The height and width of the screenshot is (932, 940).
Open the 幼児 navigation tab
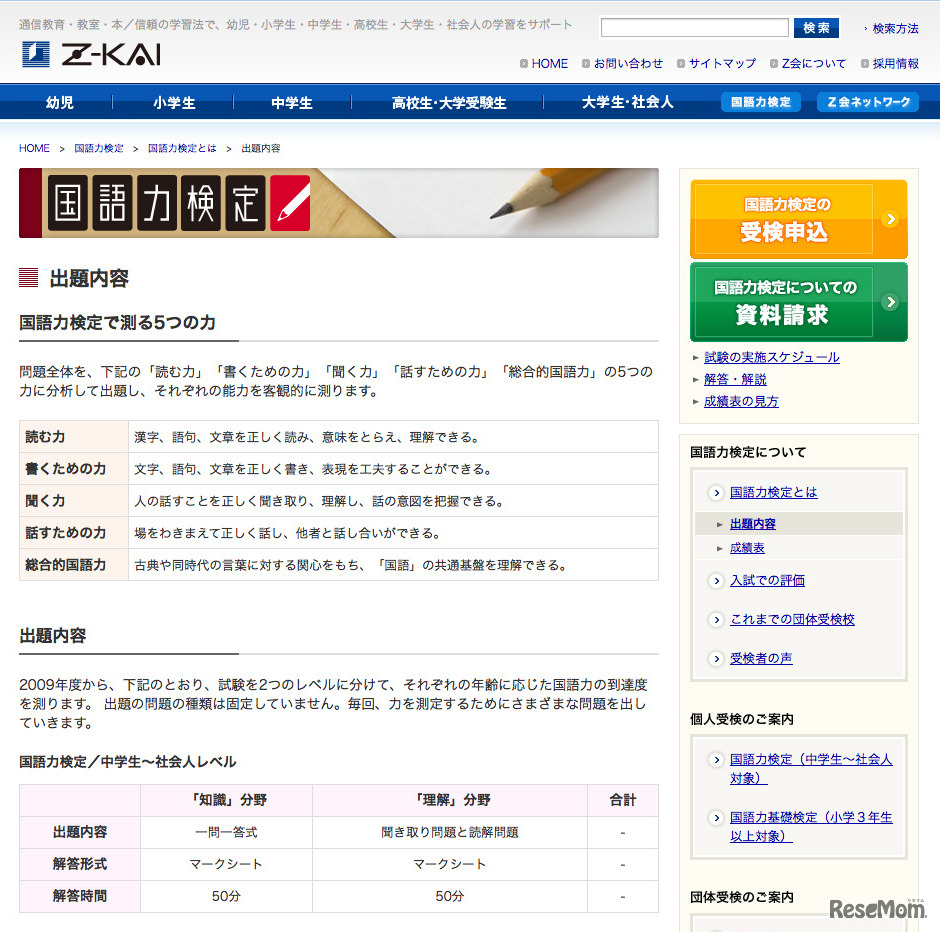[59, 102]
